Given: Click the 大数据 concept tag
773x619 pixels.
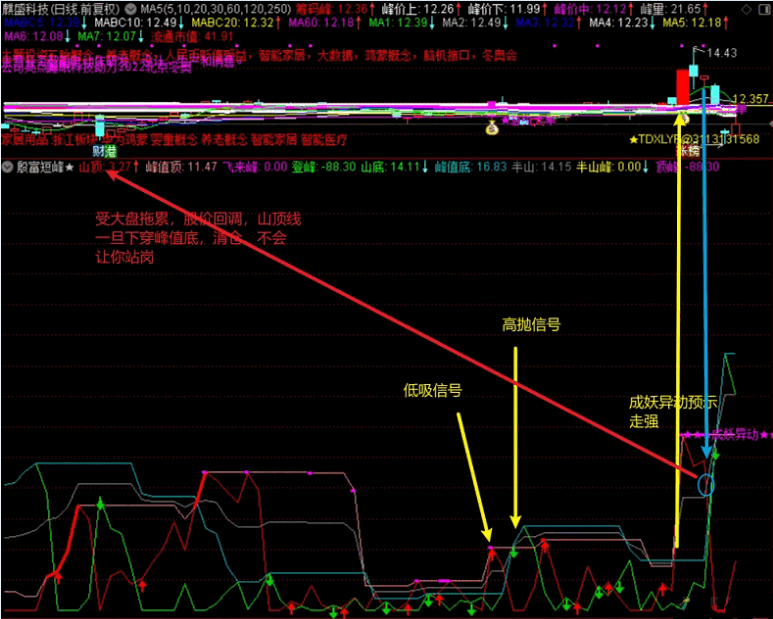Looking at the screenshot, I should tap(335, 55).
